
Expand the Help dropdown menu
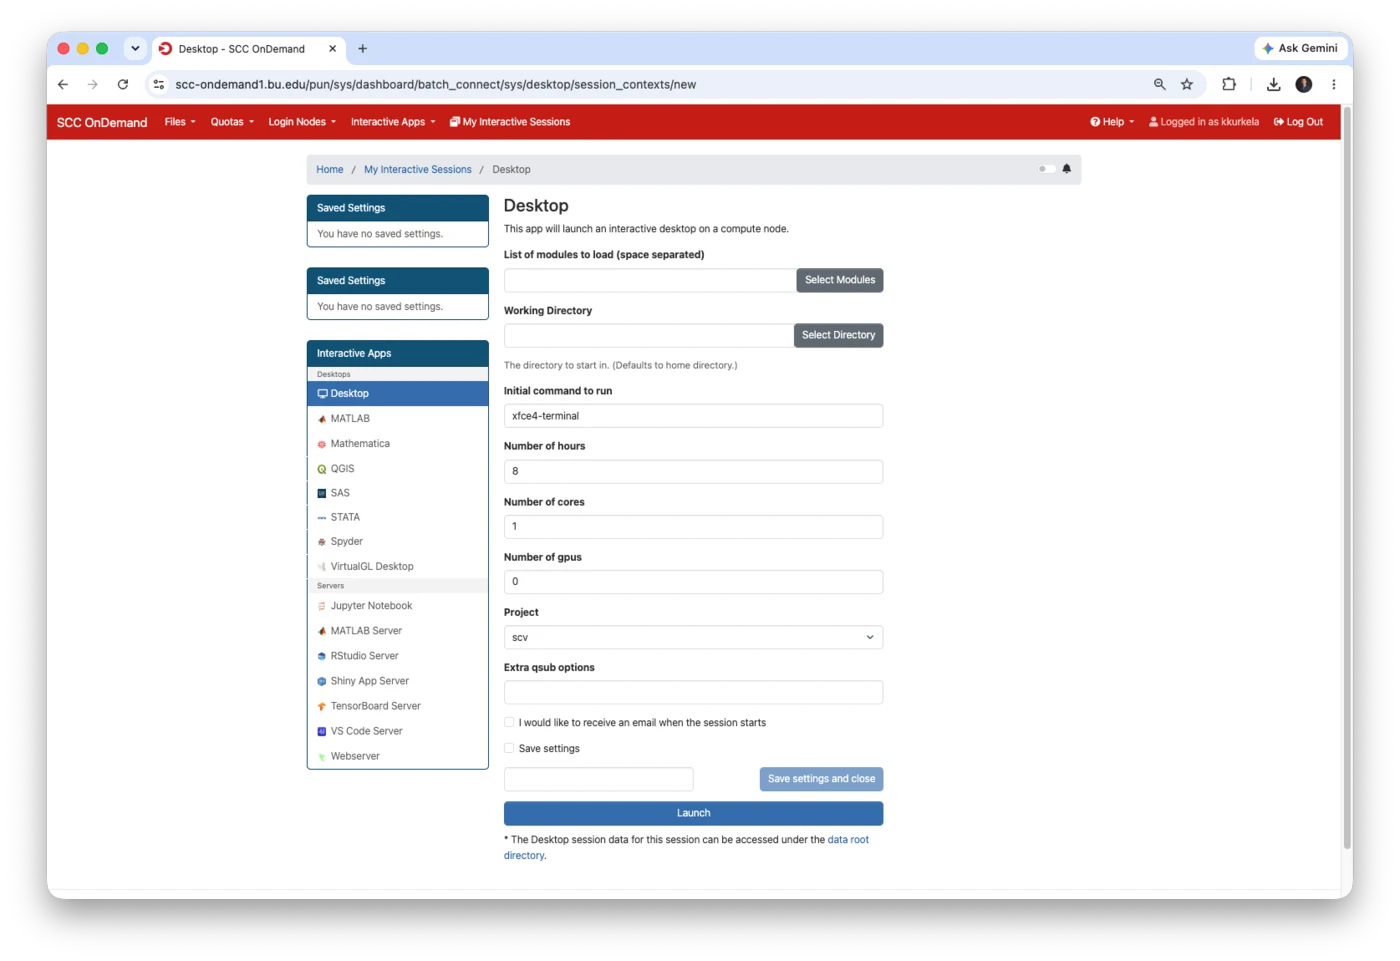[1112, 122]
